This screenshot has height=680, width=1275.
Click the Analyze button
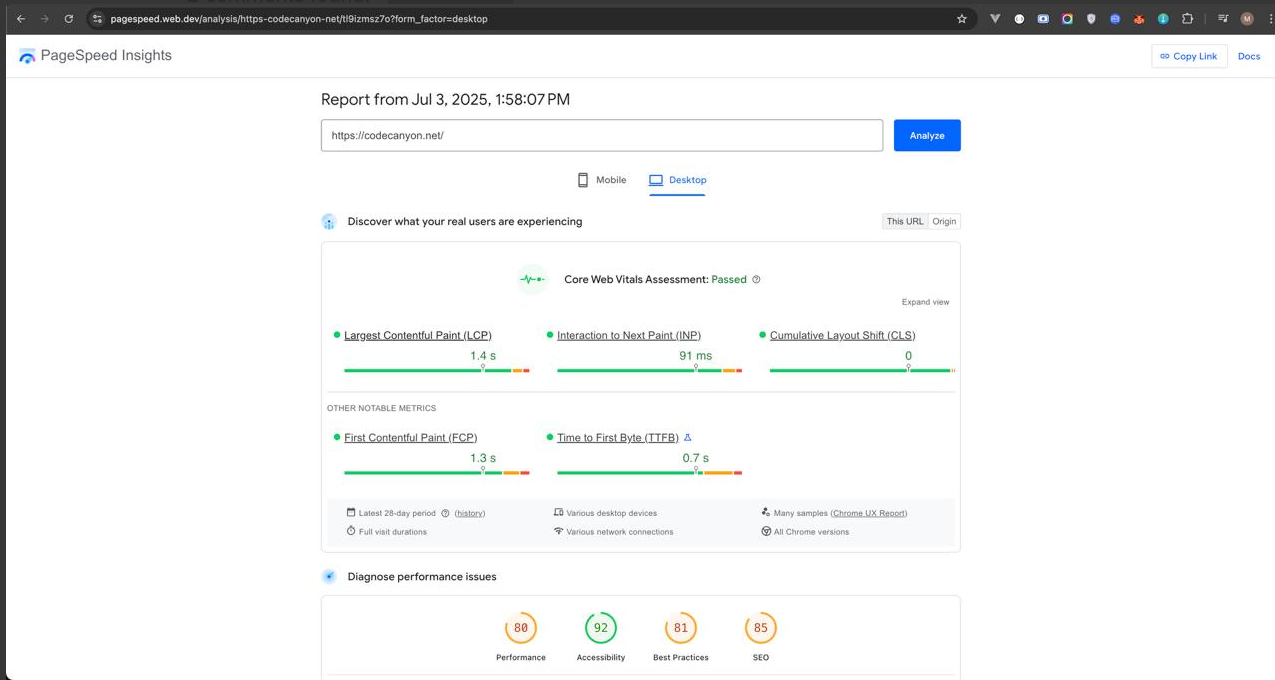click(927, 135)
